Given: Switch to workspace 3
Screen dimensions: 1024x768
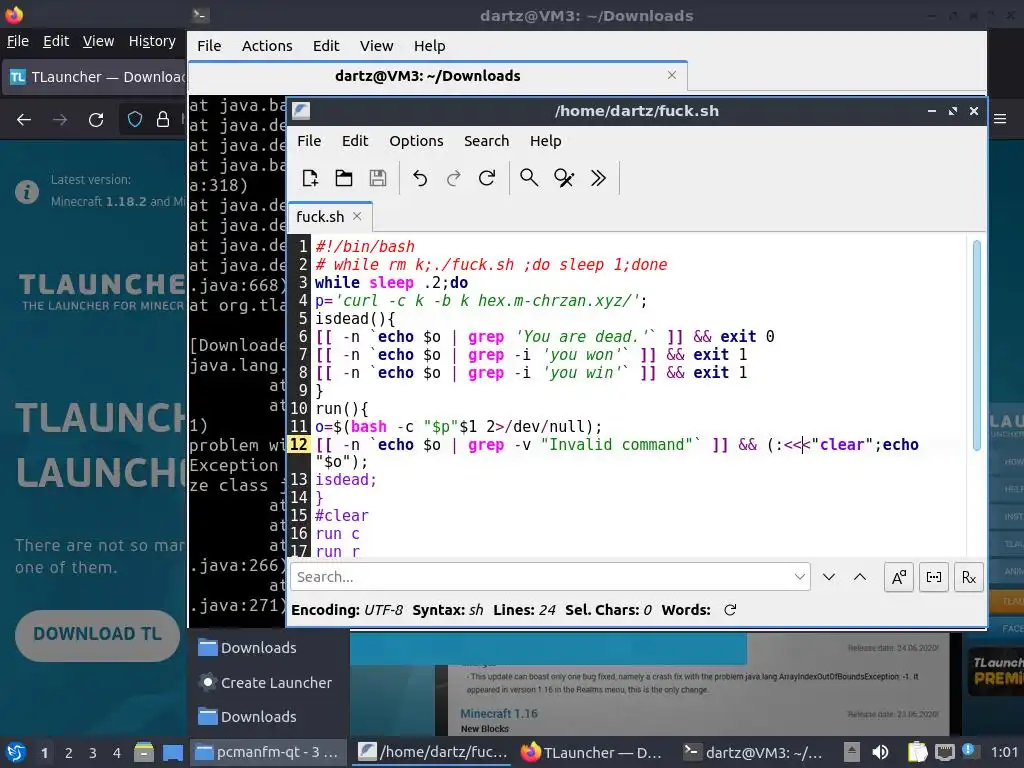Looking at the screenshot, I should click(93, 753).
